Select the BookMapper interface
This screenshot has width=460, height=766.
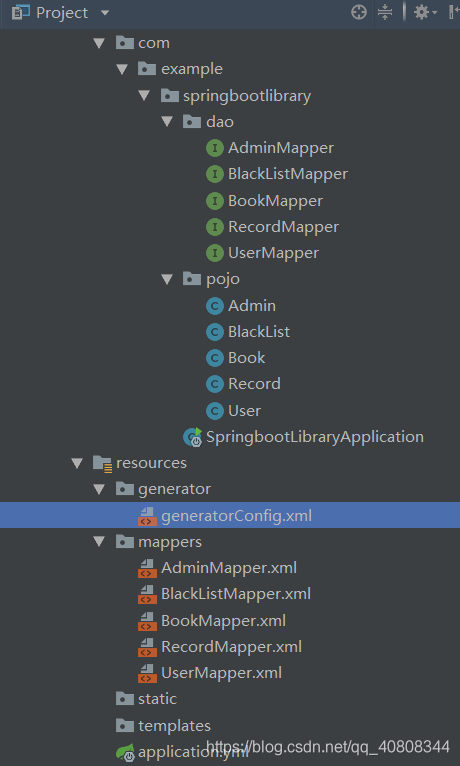[x=275, y=201]
